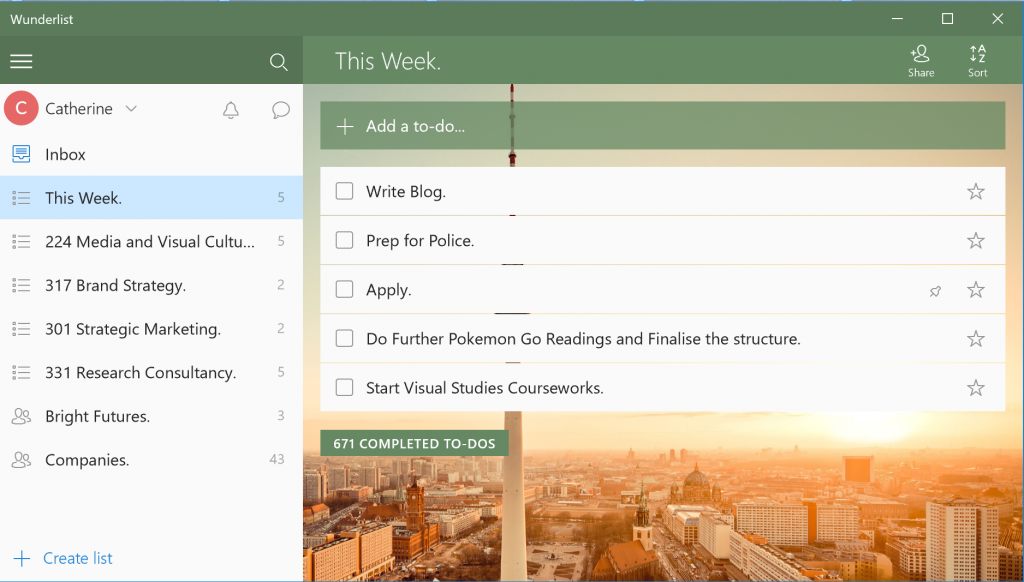Viewport: 1024px width, 582px height.
Task: Select the 317 Brand Strategy list
Action: (x=115, y=285)
